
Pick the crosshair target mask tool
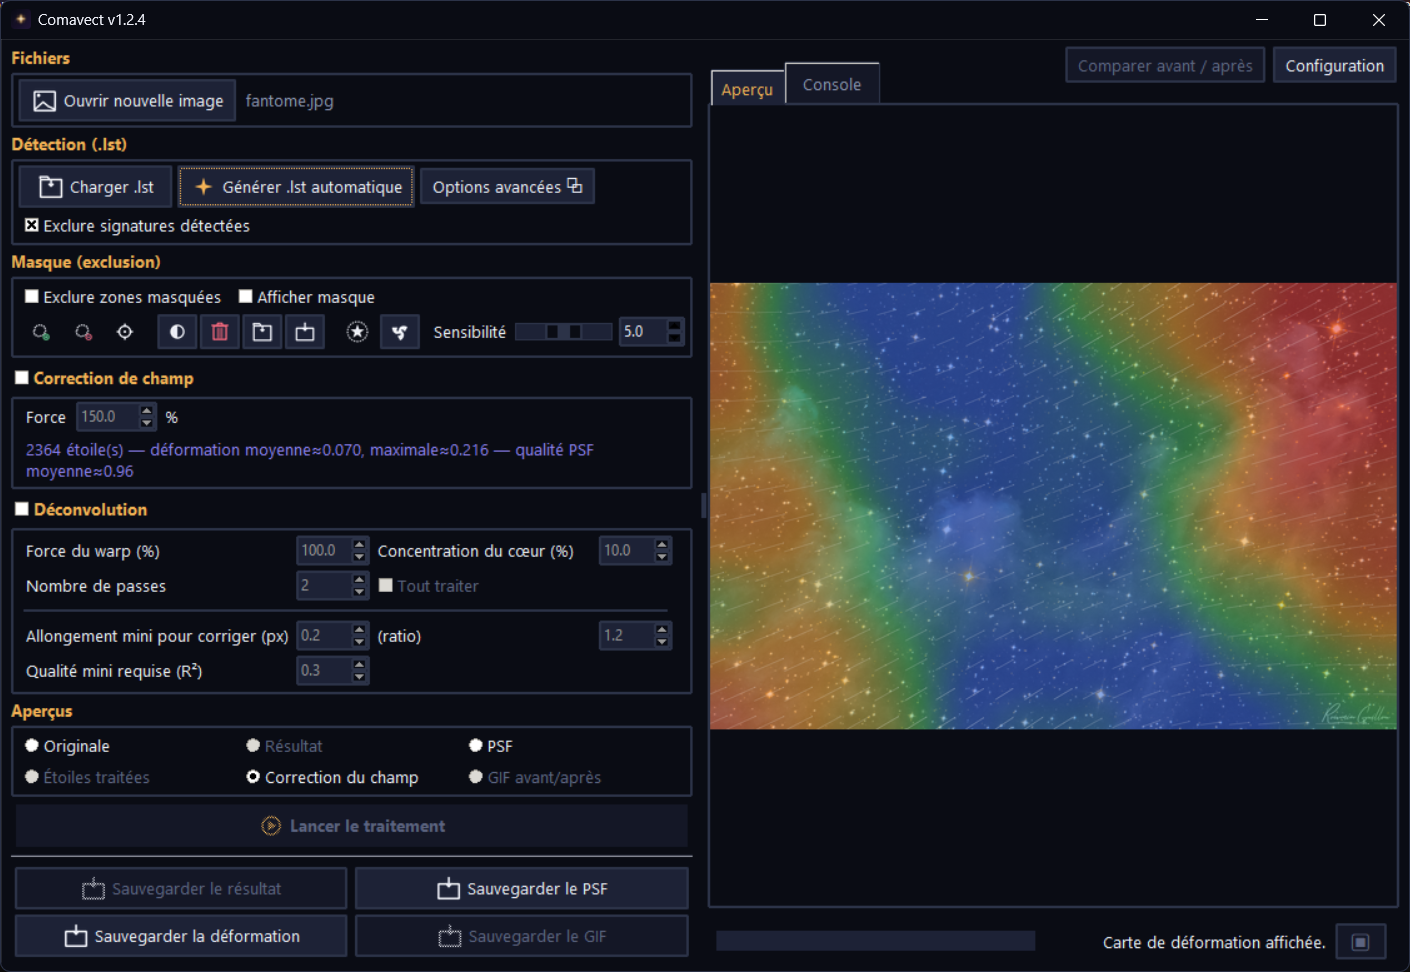(125, 332)
